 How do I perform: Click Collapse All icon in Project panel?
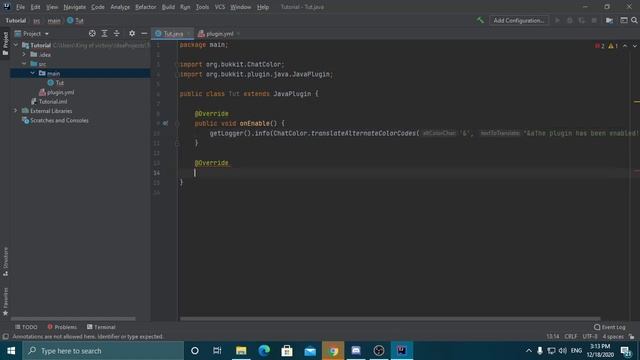point(117,33)
